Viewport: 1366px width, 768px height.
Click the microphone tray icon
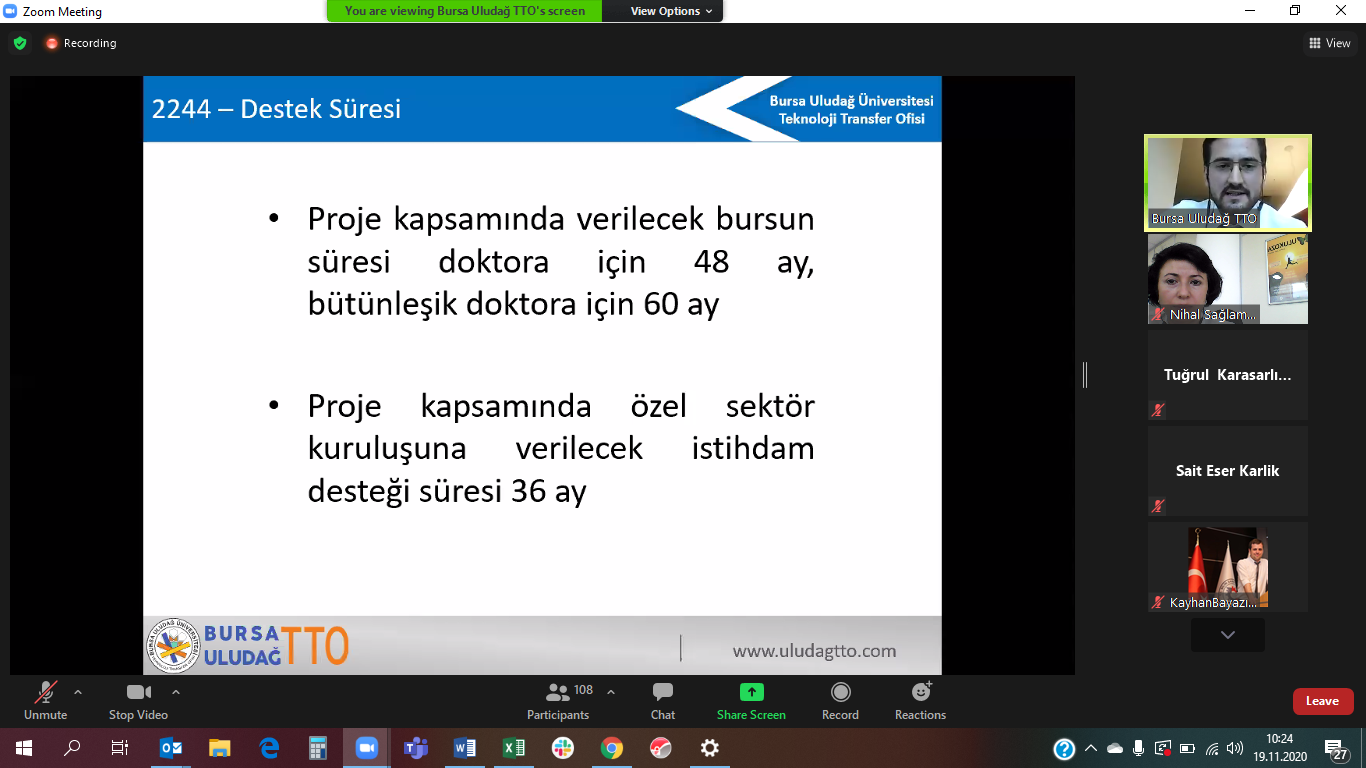click(x=1139, y=748)
